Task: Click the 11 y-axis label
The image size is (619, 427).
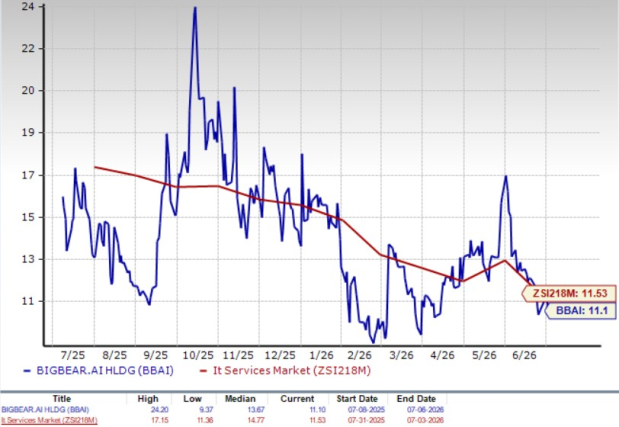Action: pyautogui.click(x=28, y=301)
